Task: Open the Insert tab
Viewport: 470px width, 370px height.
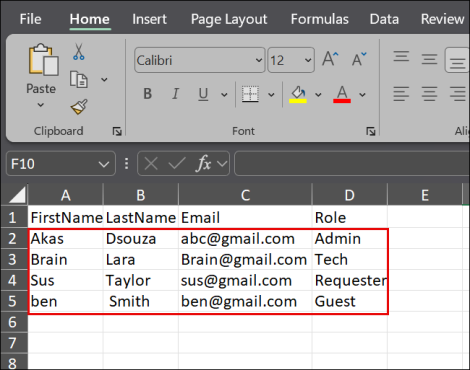Action: (149, 19)
